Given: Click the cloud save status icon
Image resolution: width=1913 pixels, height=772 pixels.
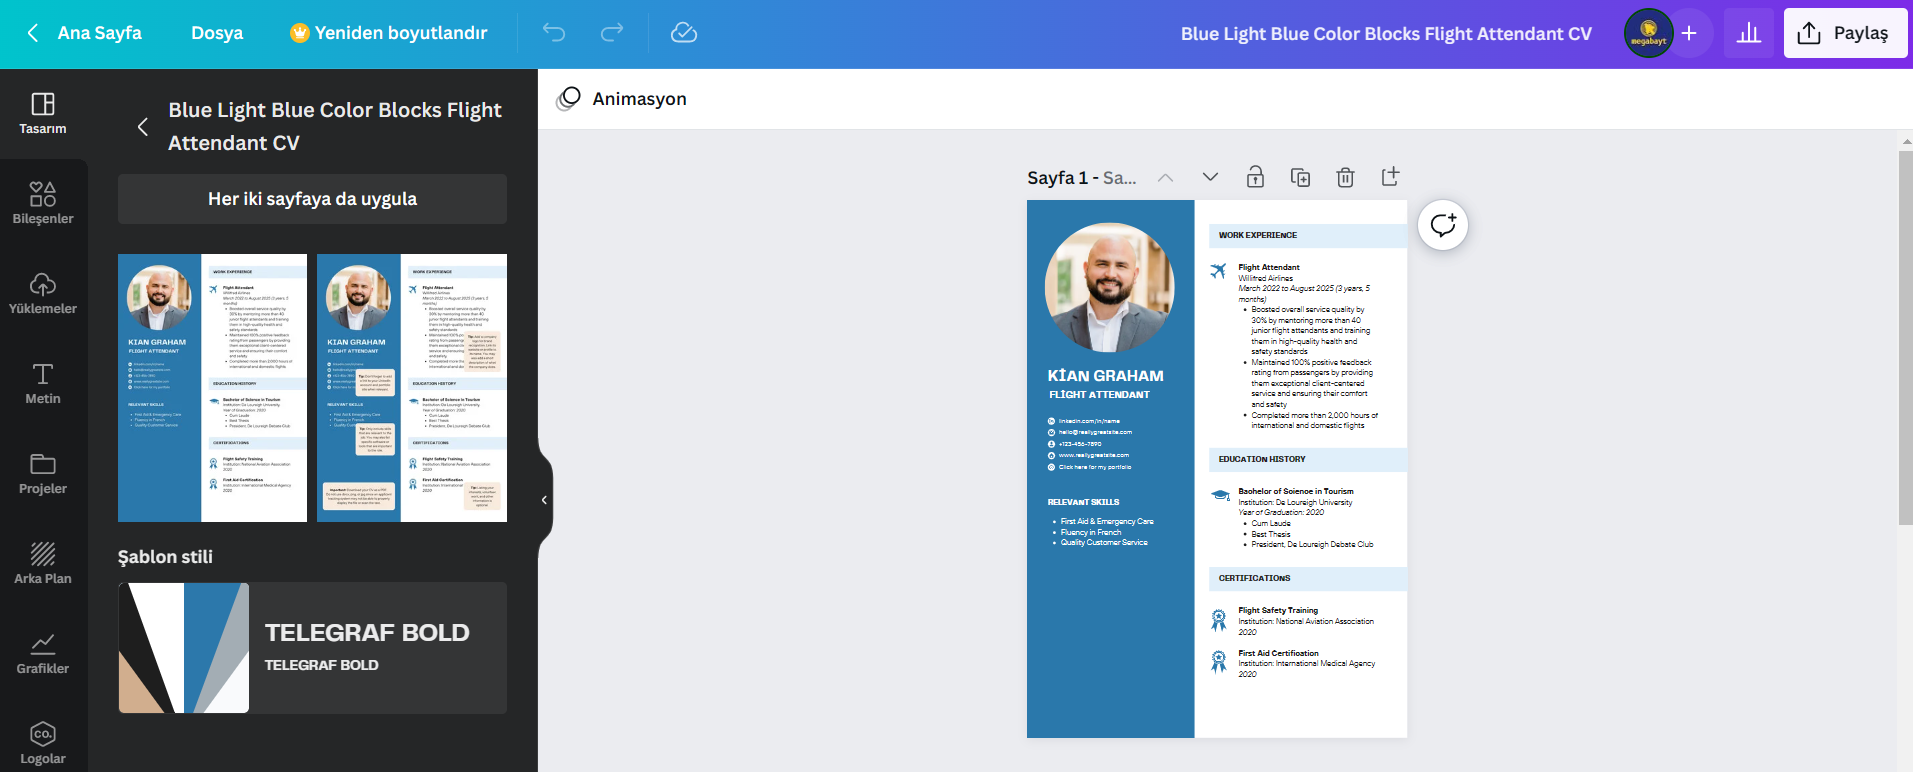Looking at the screenshot, I should point(684,33).
